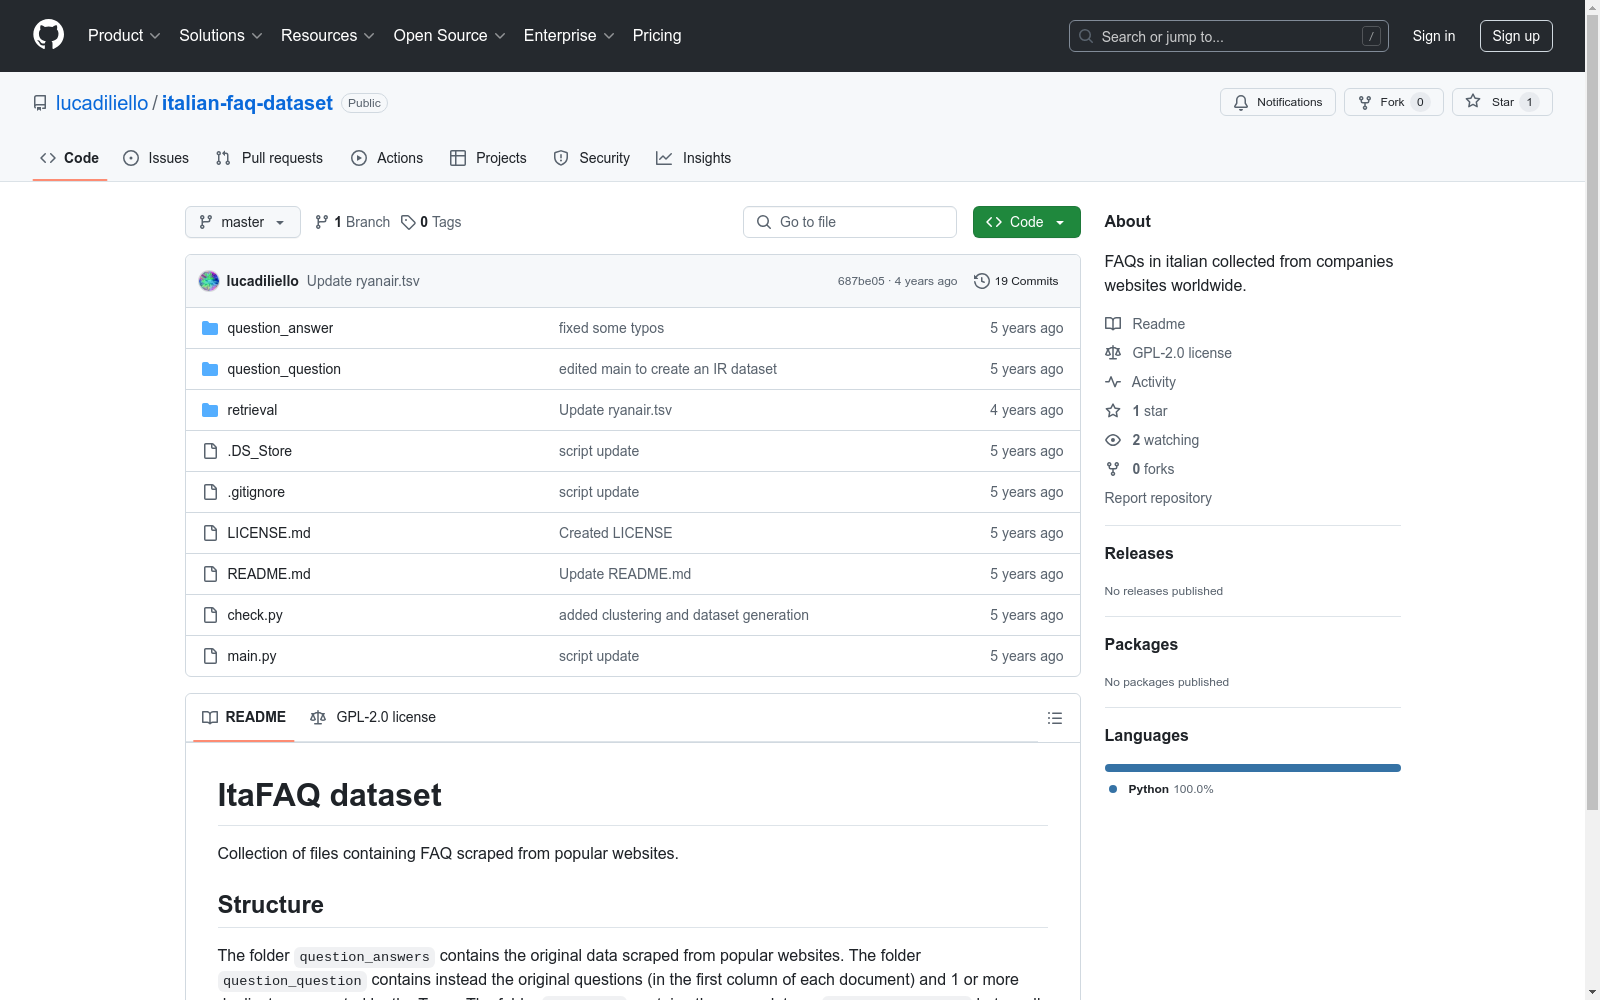Click the bell icon in Notifications button
The width and height of the screenshot is (1600, 1000).
pyautogui.click(x=1241, y=102)
